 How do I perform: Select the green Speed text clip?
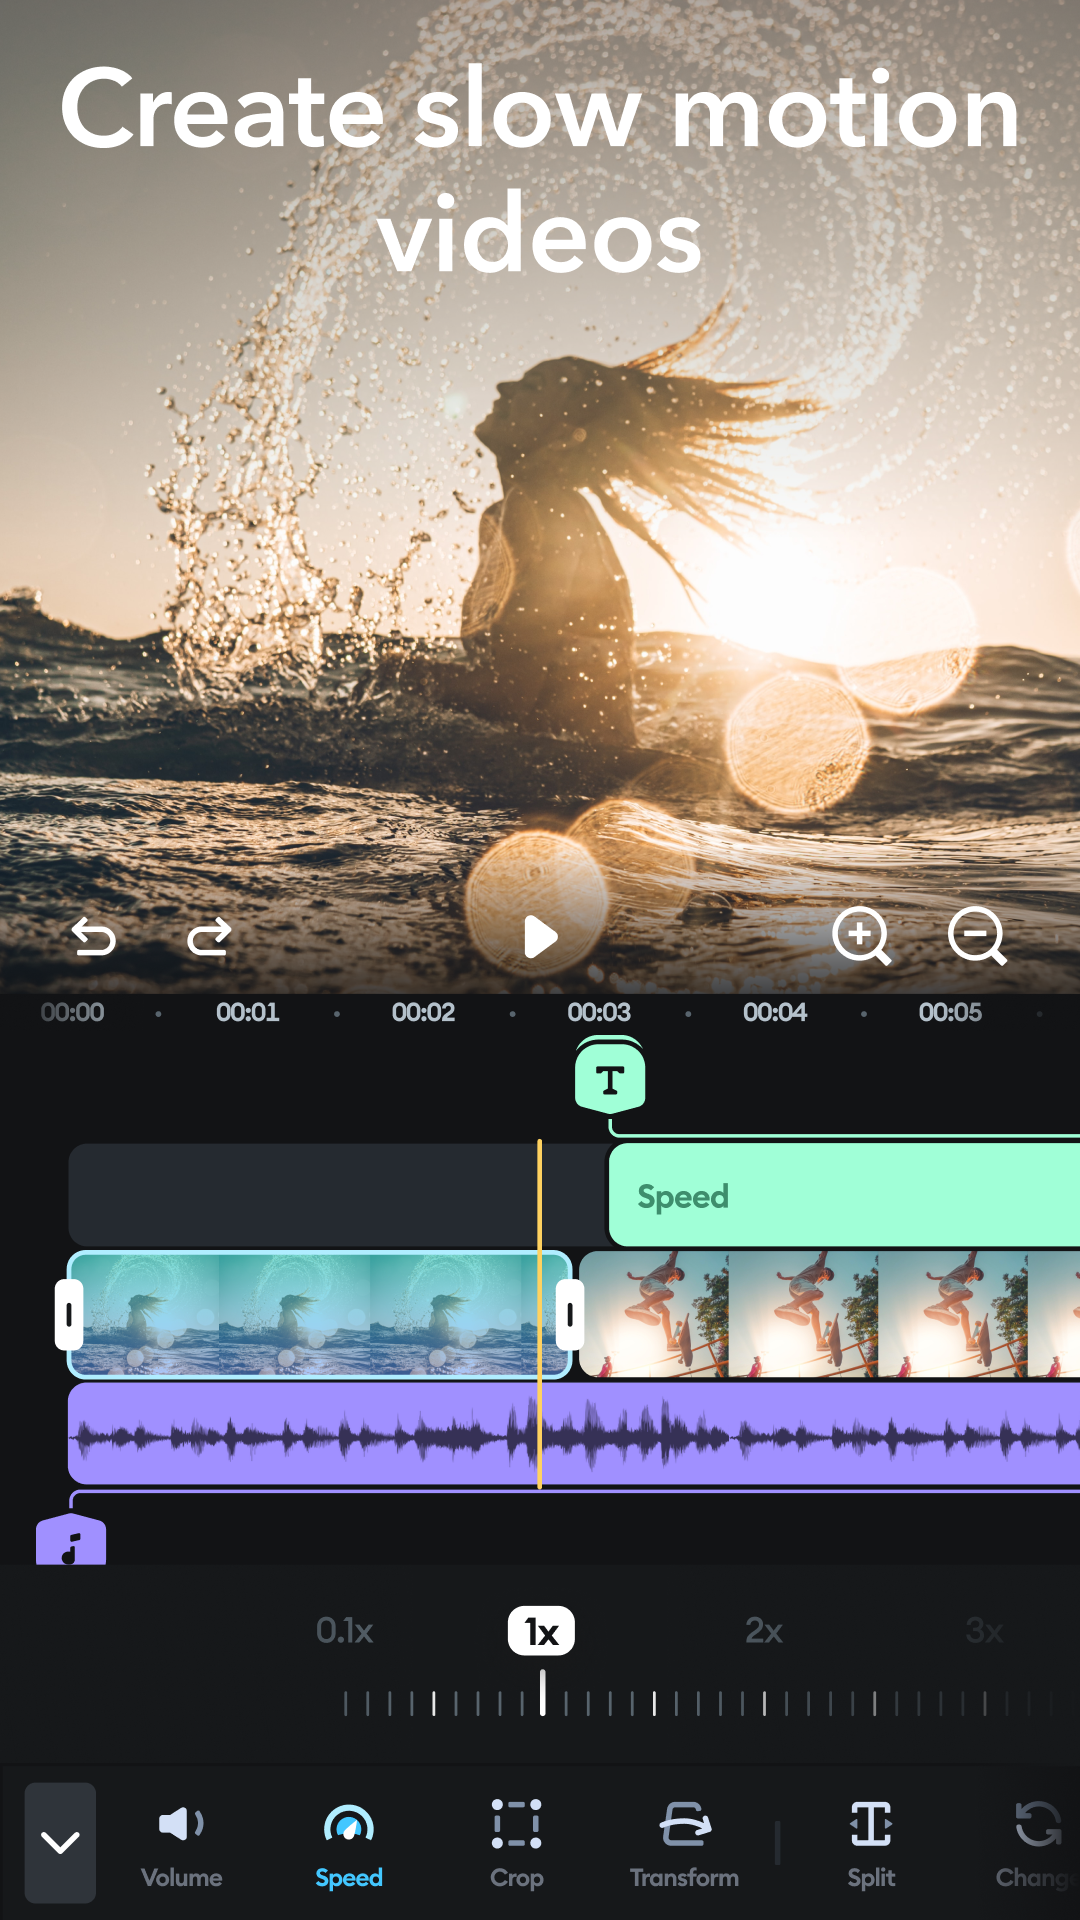[840, 1196]
